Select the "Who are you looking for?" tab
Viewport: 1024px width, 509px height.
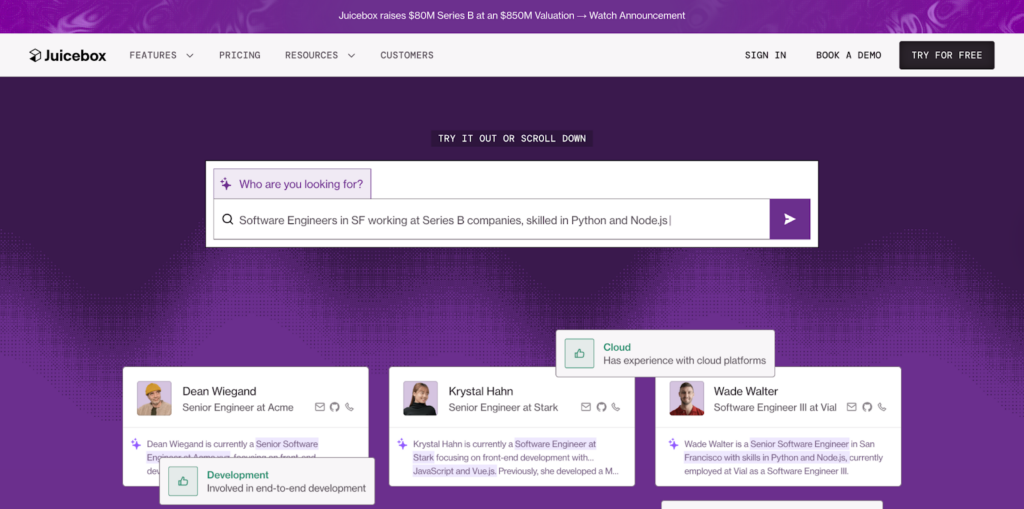pyautogui.click(x=292, y=184)
